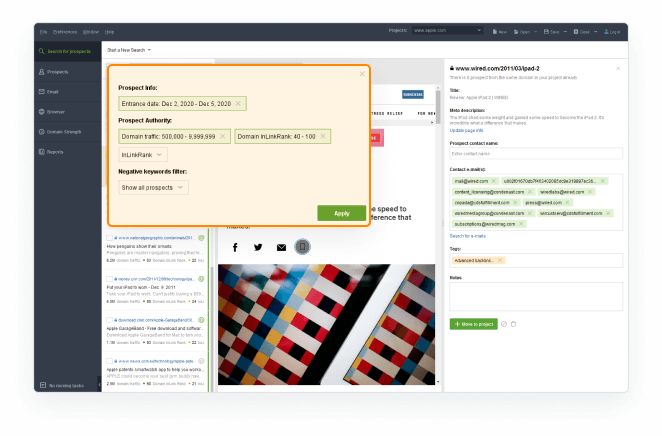
Task: Click status icon on nationalgeographic.com prospect
Action: [201, 238]
